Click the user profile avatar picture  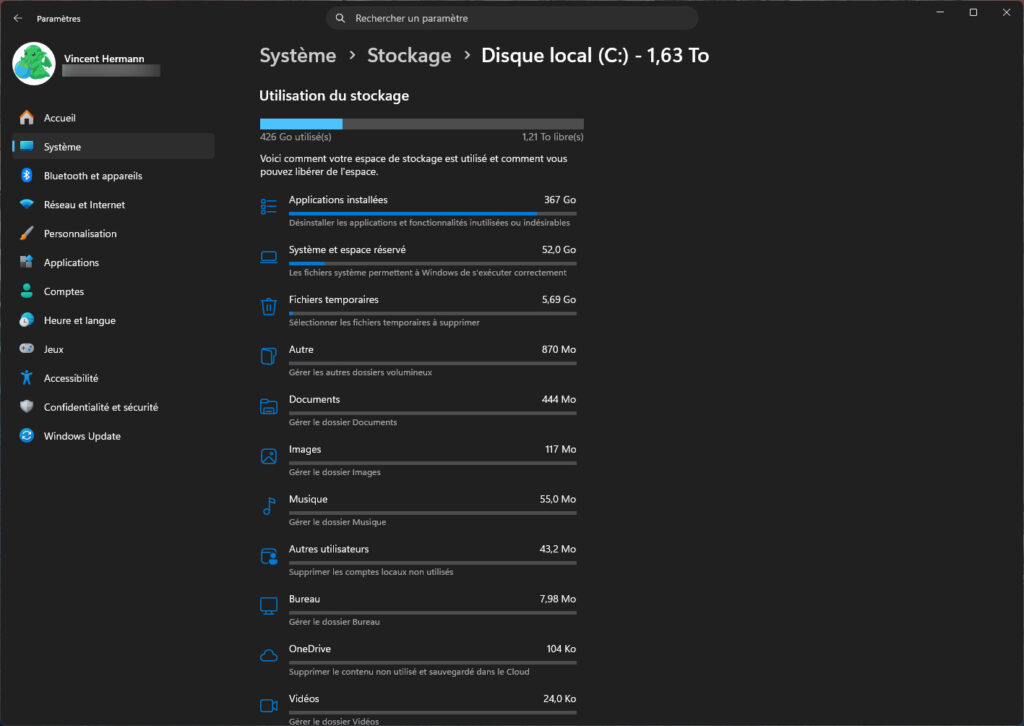(34, 64)
